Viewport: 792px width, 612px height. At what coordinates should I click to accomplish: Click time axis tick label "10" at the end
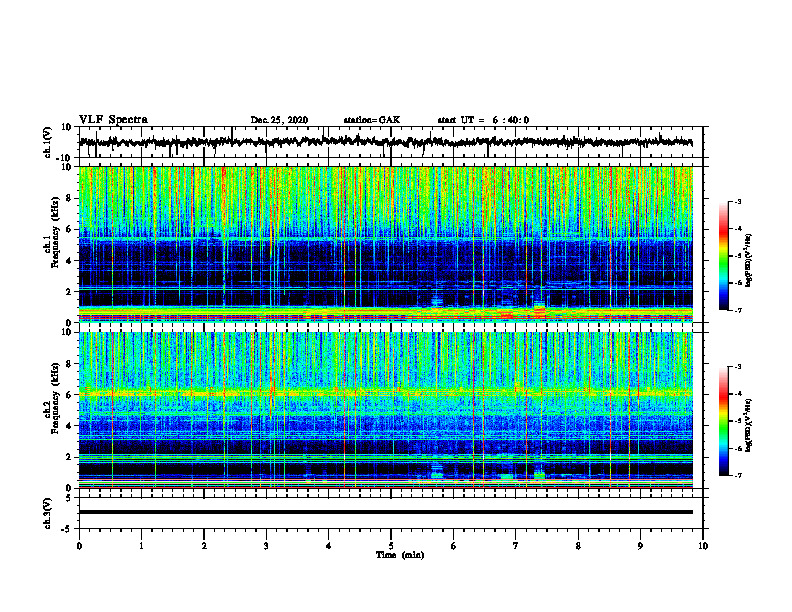pyautogui.click(x=703, y=546)
